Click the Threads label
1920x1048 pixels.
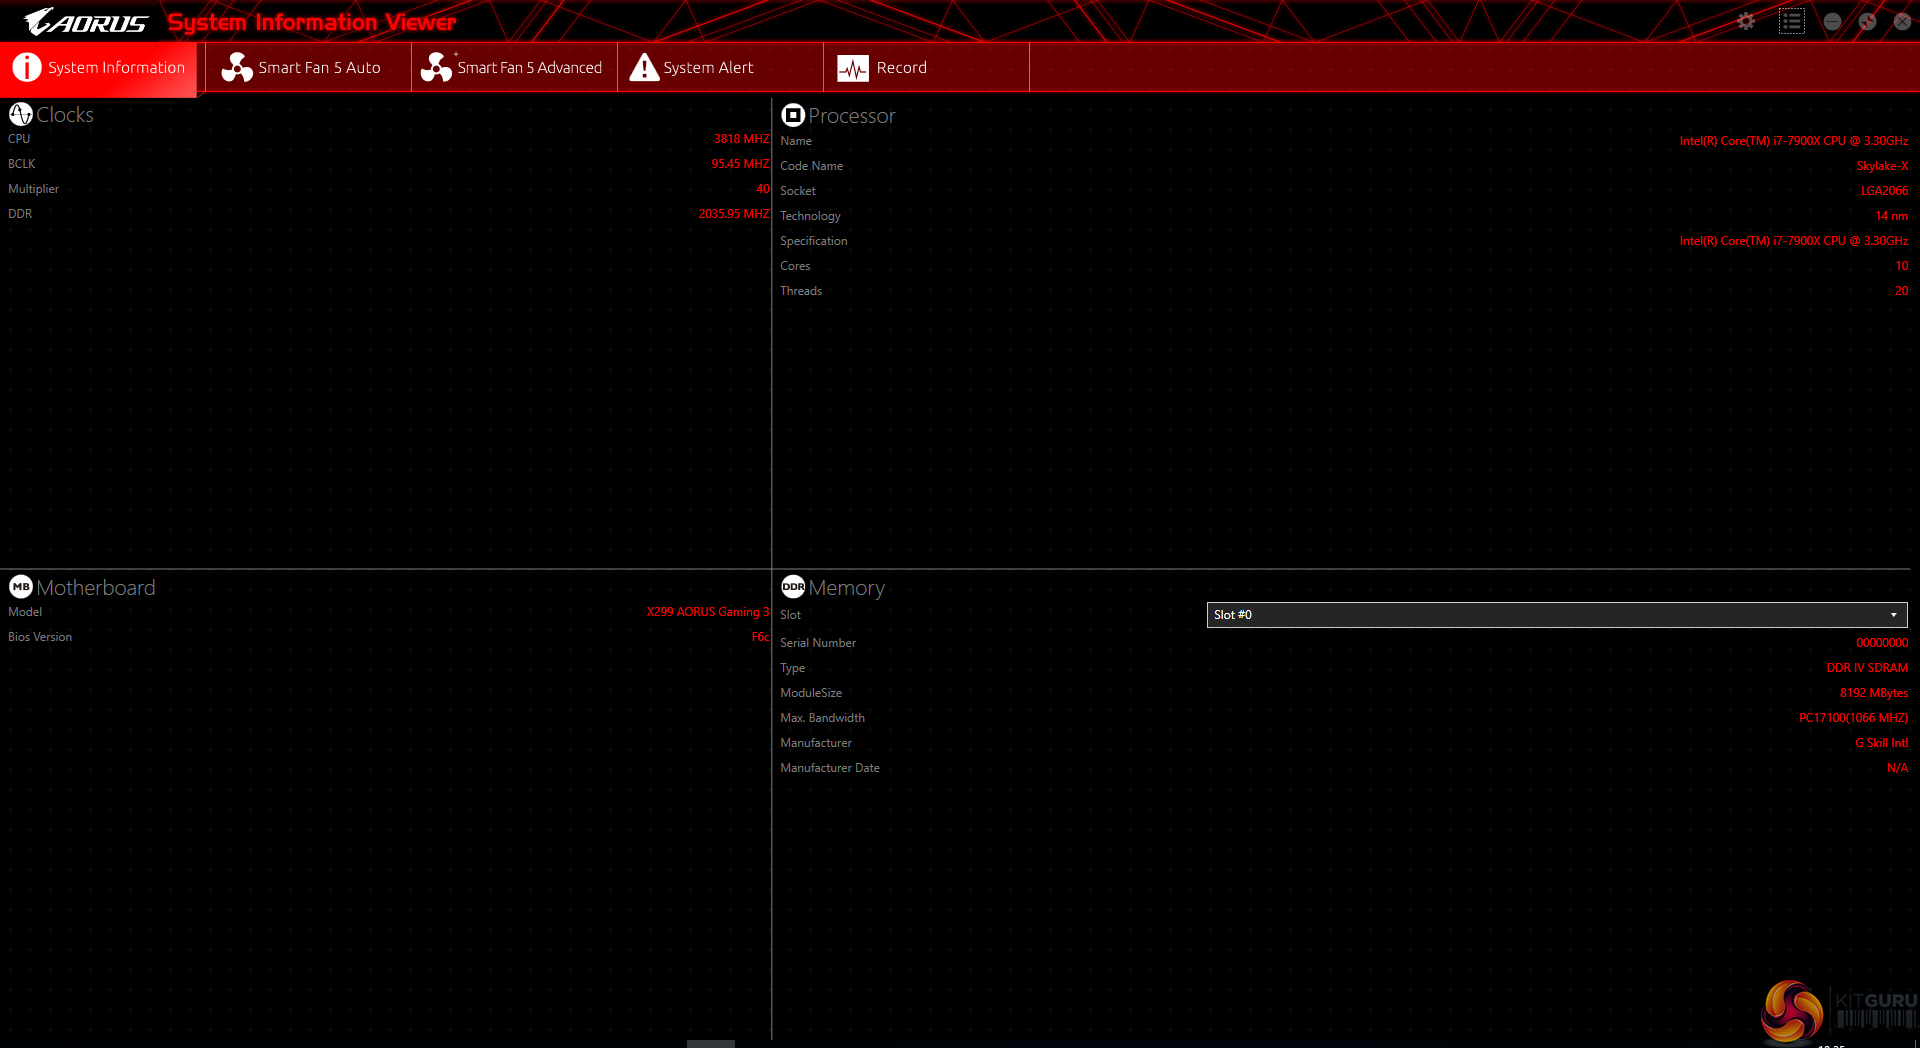click(x=801, y=291)
